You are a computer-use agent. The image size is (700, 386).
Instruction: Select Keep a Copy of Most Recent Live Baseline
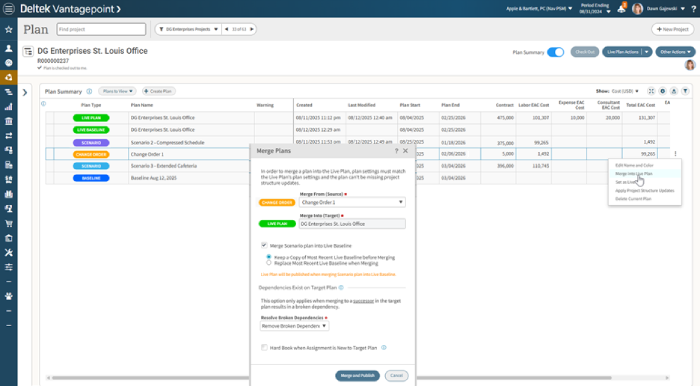coord(269,257)
